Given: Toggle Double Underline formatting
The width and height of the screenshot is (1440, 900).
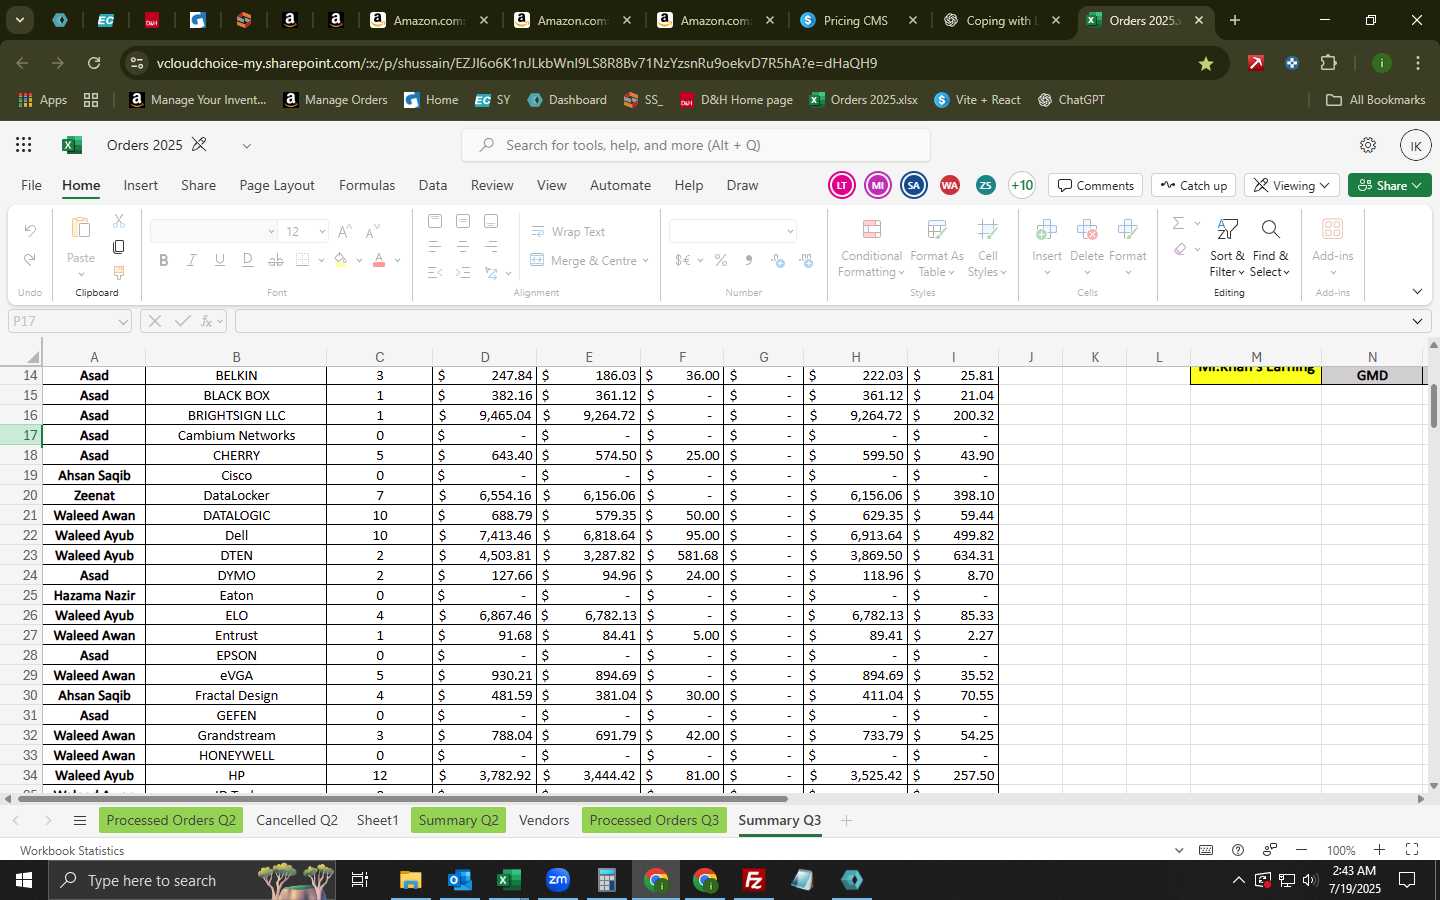Looking at the screenshot, I should [247, 260].
